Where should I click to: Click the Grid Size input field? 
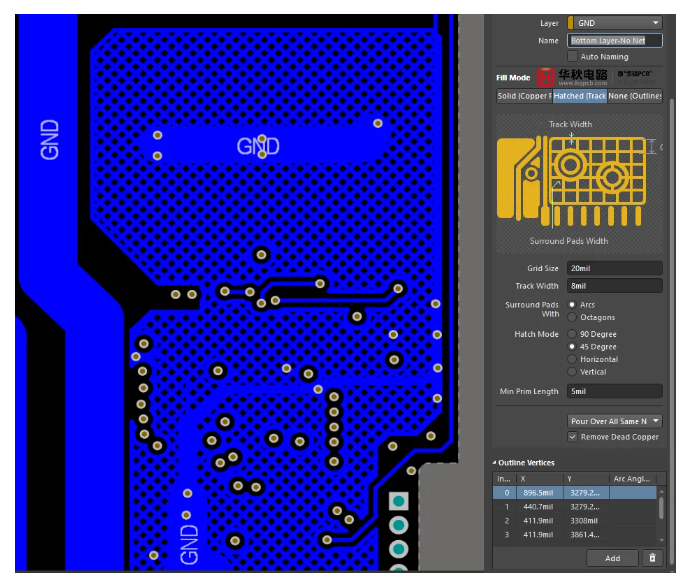[614, 268]
